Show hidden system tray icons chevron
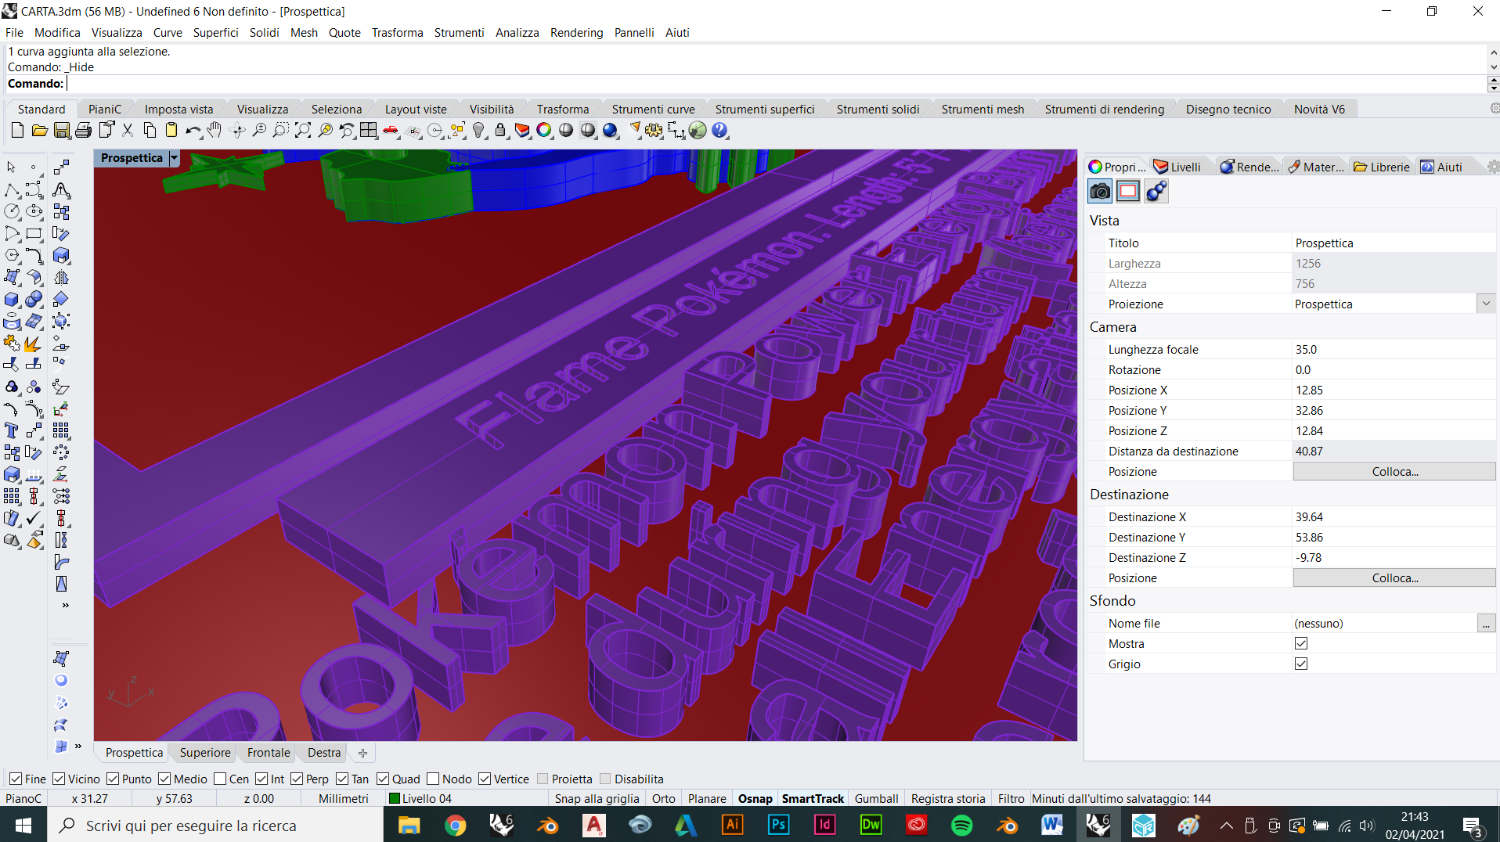Screen dimensions: 1500x842 click(1226, 826)
